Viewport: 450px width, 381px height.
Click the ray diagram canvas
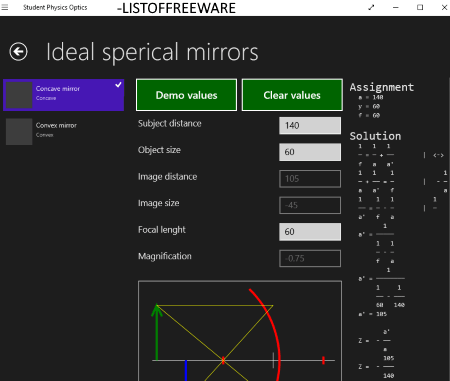[240, 331]
